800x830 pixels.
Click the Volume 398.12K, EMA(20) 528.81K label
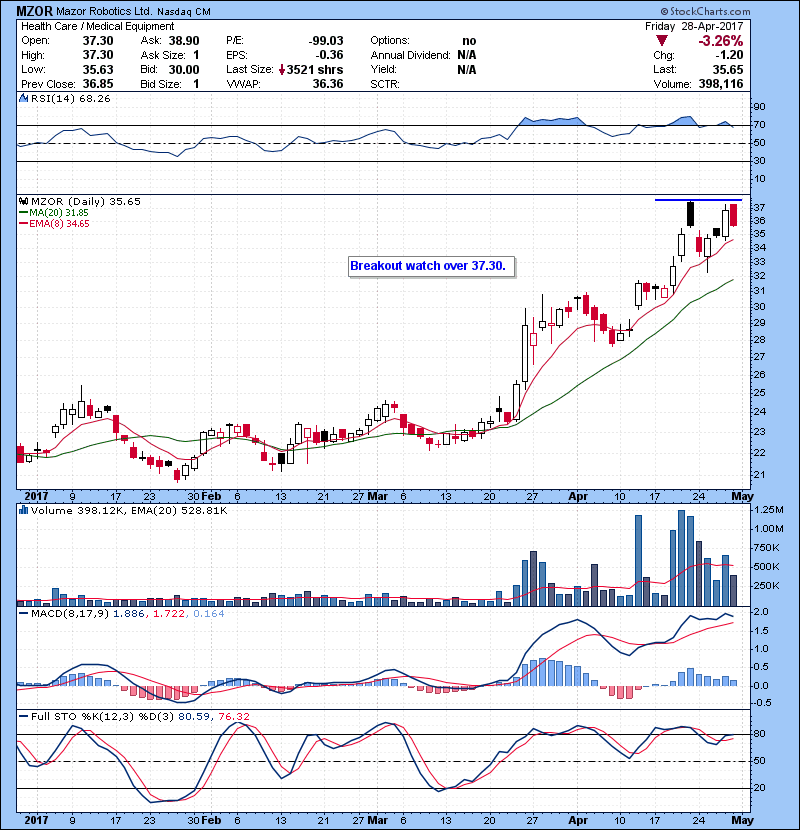point(129,510)
